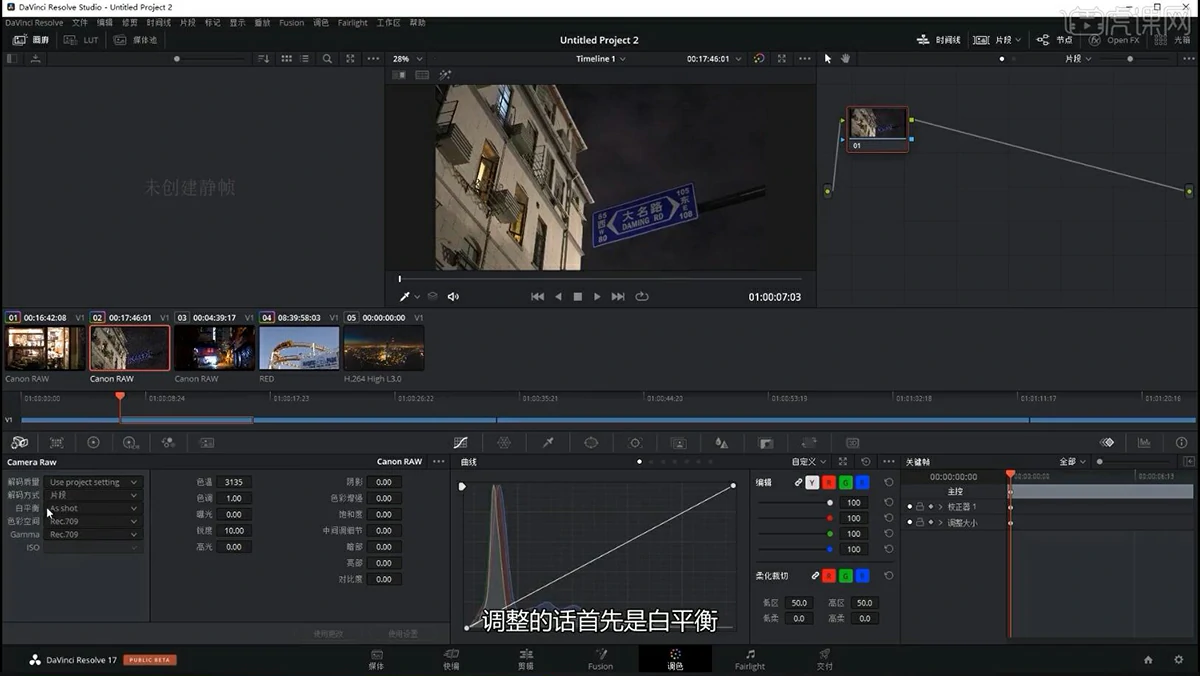This screenshot has width=1200, height=676.
Task: Open the Motion Effects palette icon
Action: click(x=206, y=442)
